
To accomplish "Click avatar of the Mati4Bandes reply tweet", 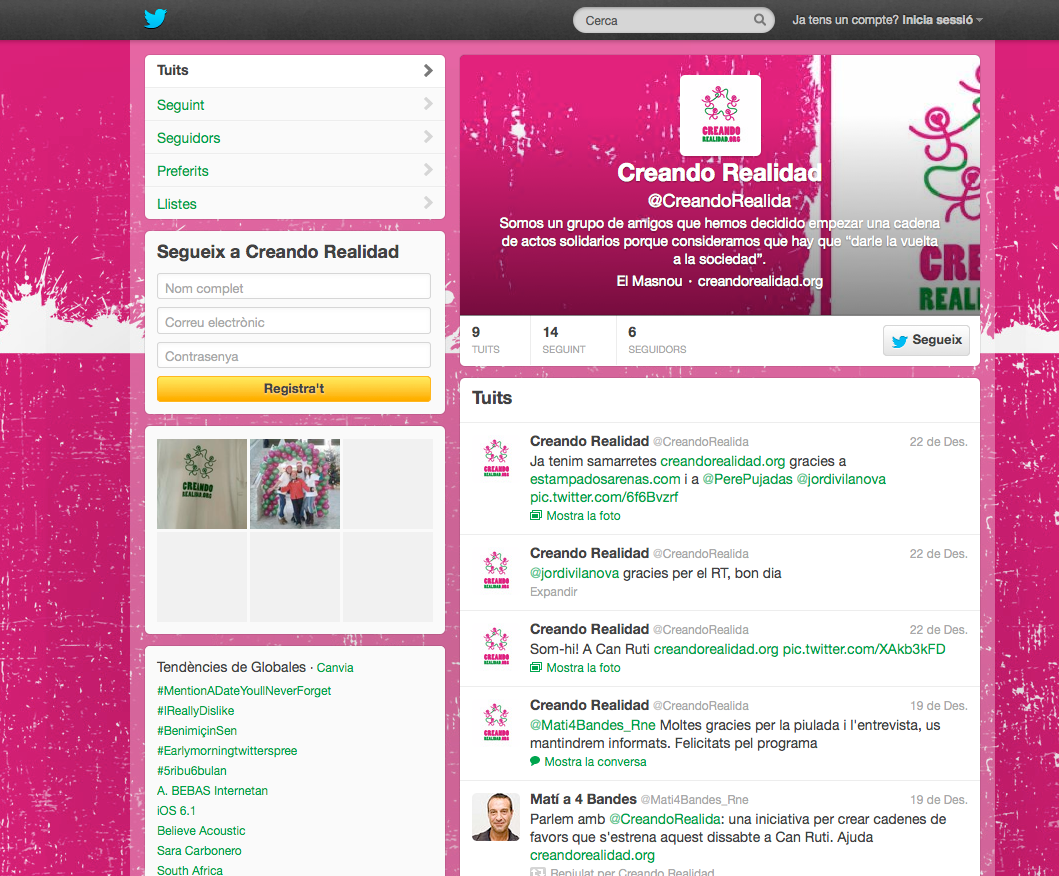I will (496, 722).
